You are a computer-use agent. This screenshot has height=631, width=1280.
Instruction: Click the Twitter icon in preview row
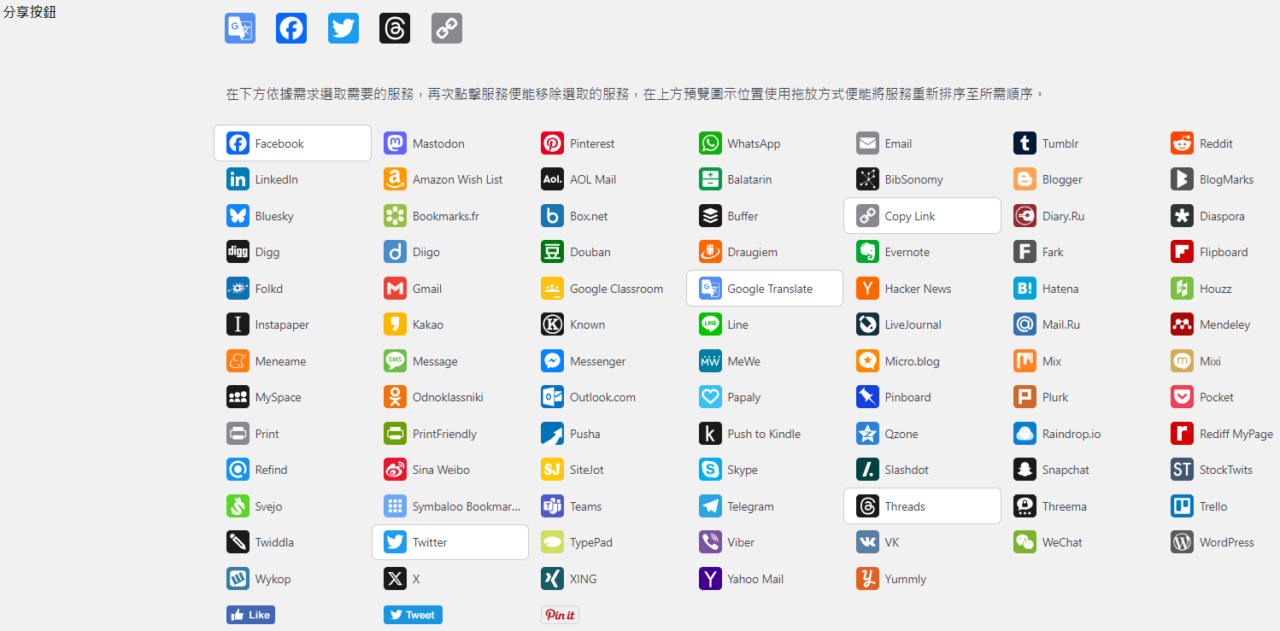click(x=344, y=28)
